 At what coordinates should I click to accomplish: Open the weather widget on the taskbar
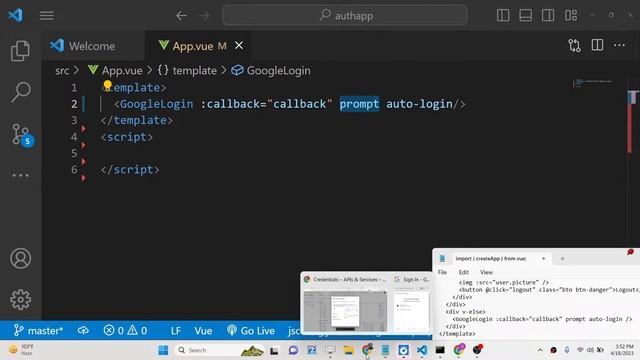21,350
